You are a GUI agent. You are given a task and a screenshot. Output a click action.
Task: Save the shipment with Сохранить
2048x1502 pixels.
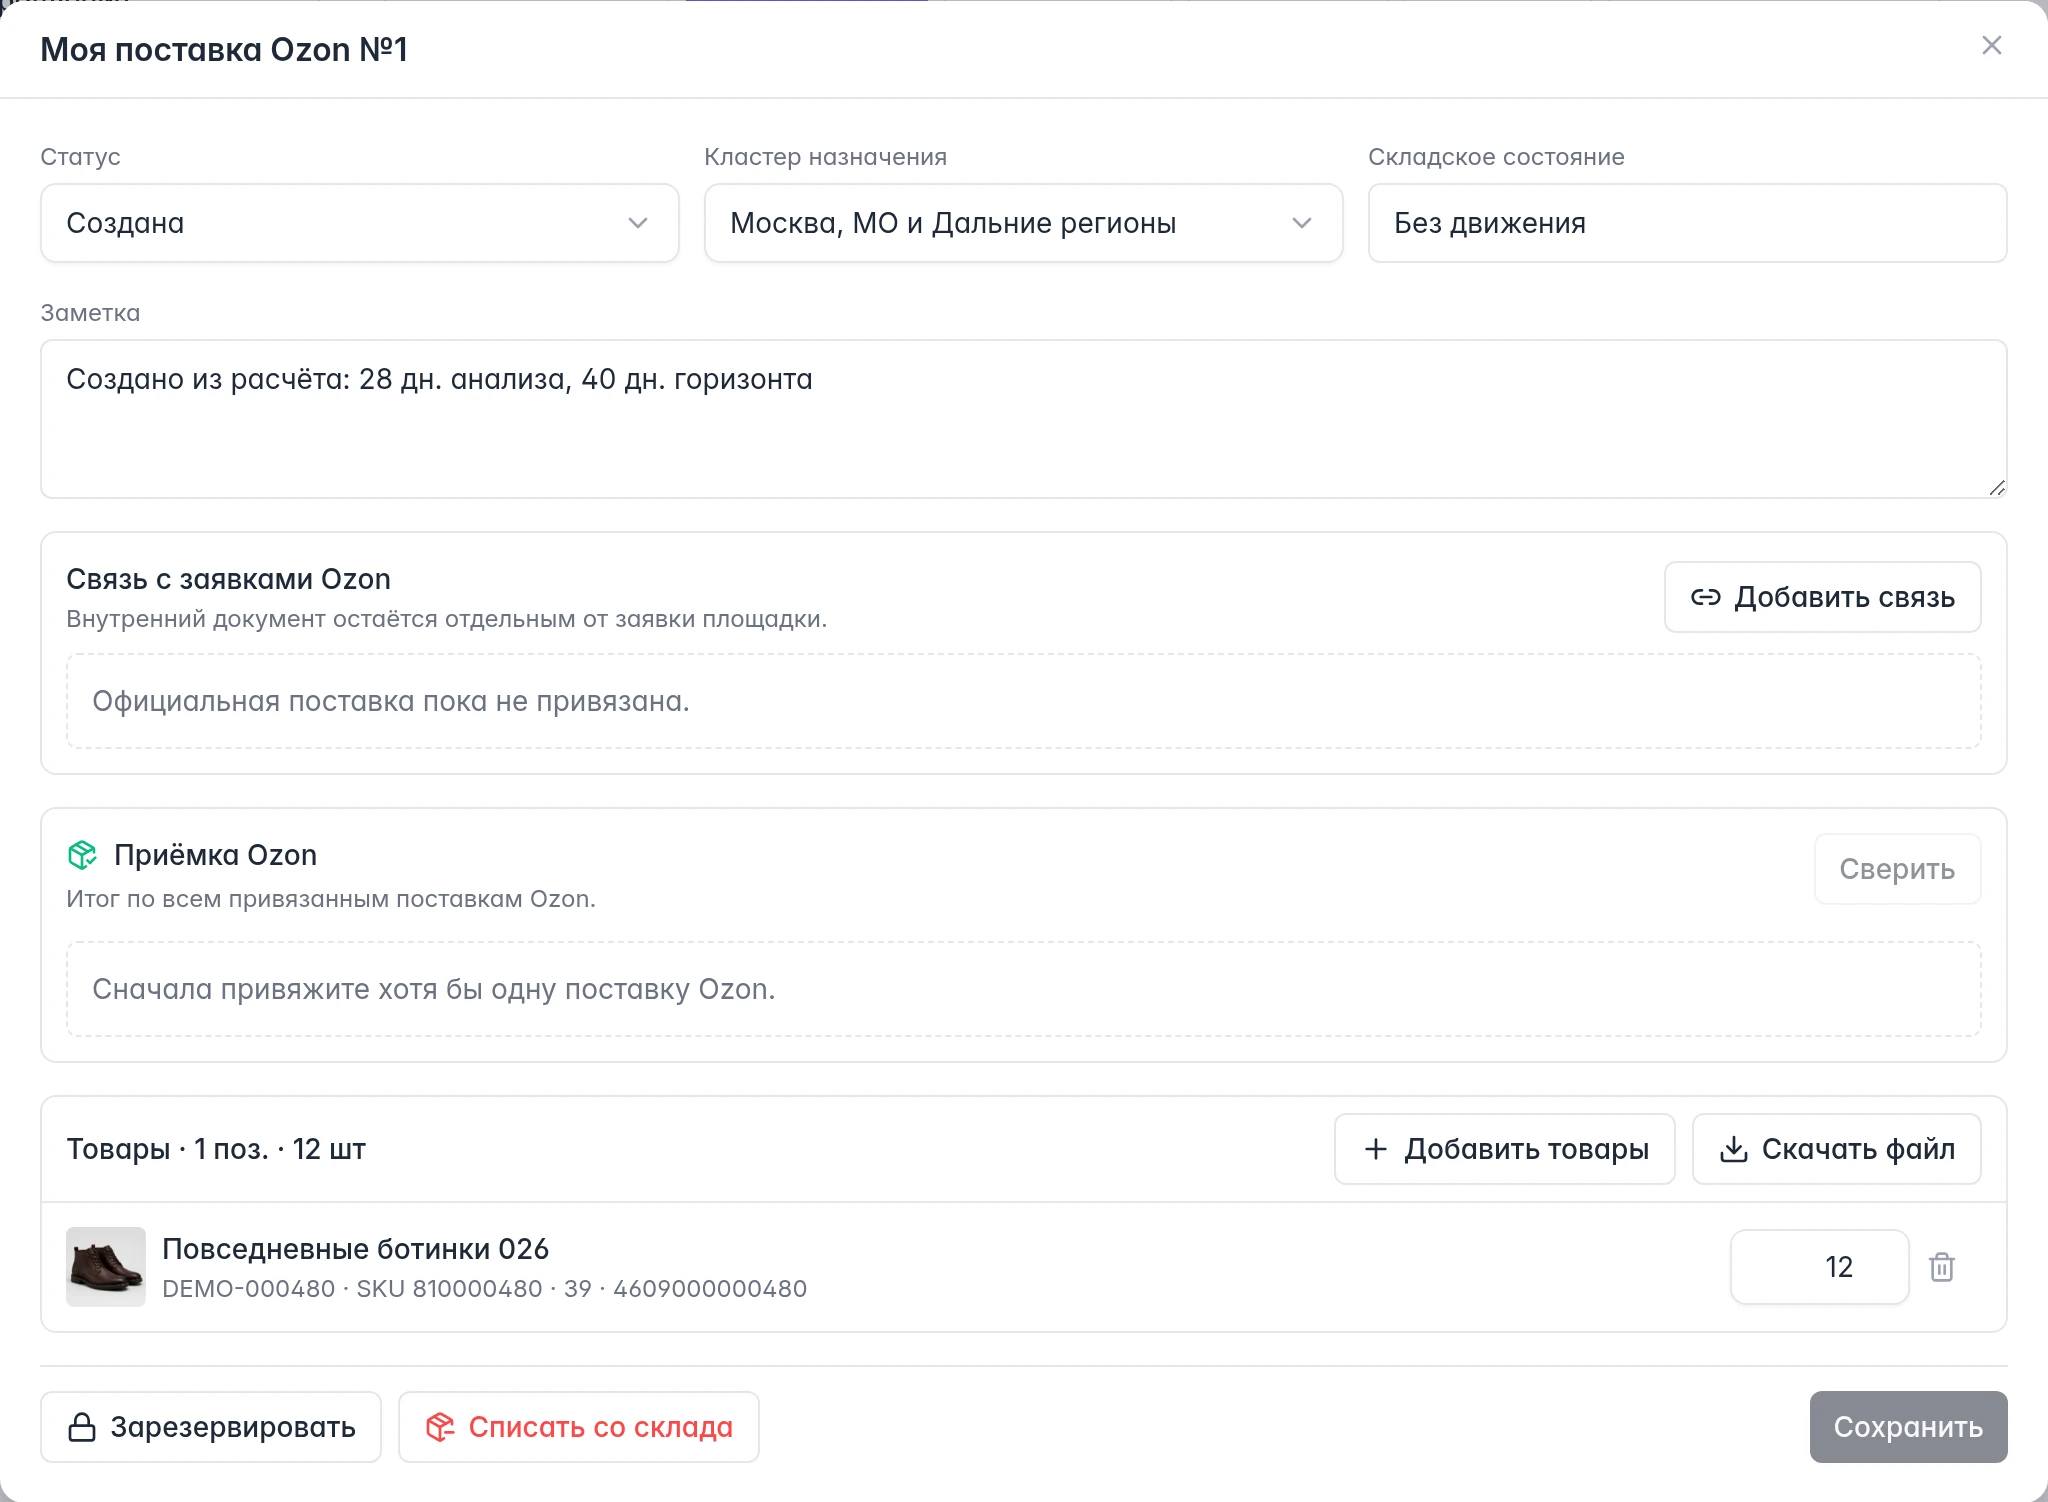(1908, 1427)
